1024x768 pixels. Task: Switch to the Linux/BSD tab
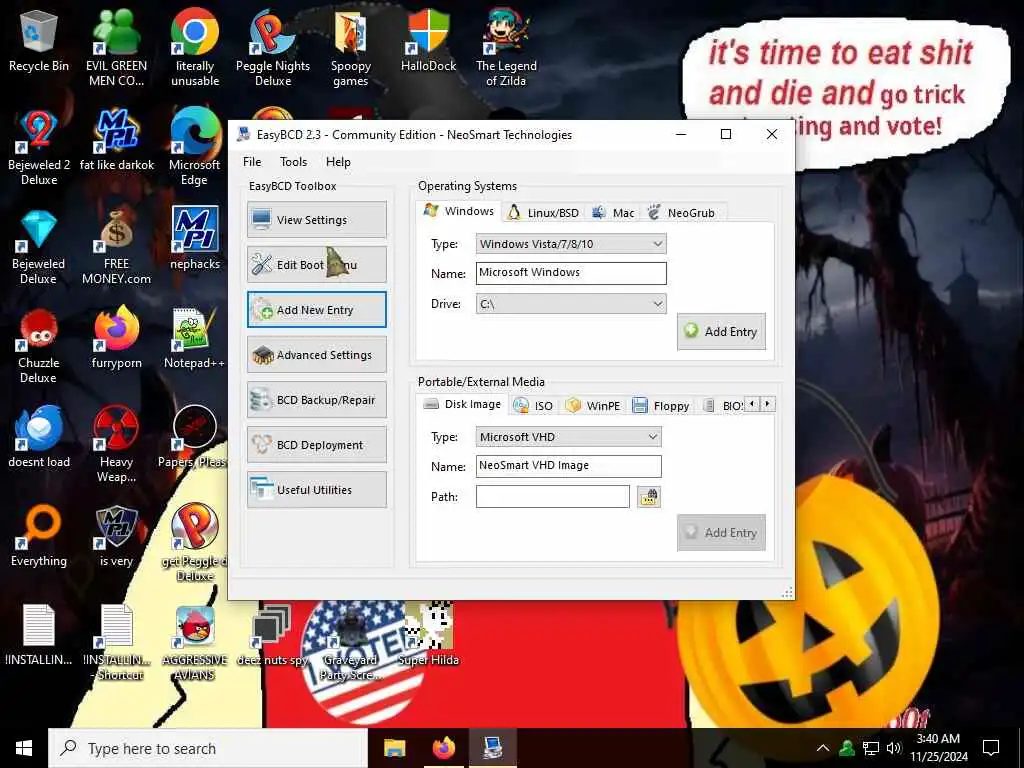point(543,213)
